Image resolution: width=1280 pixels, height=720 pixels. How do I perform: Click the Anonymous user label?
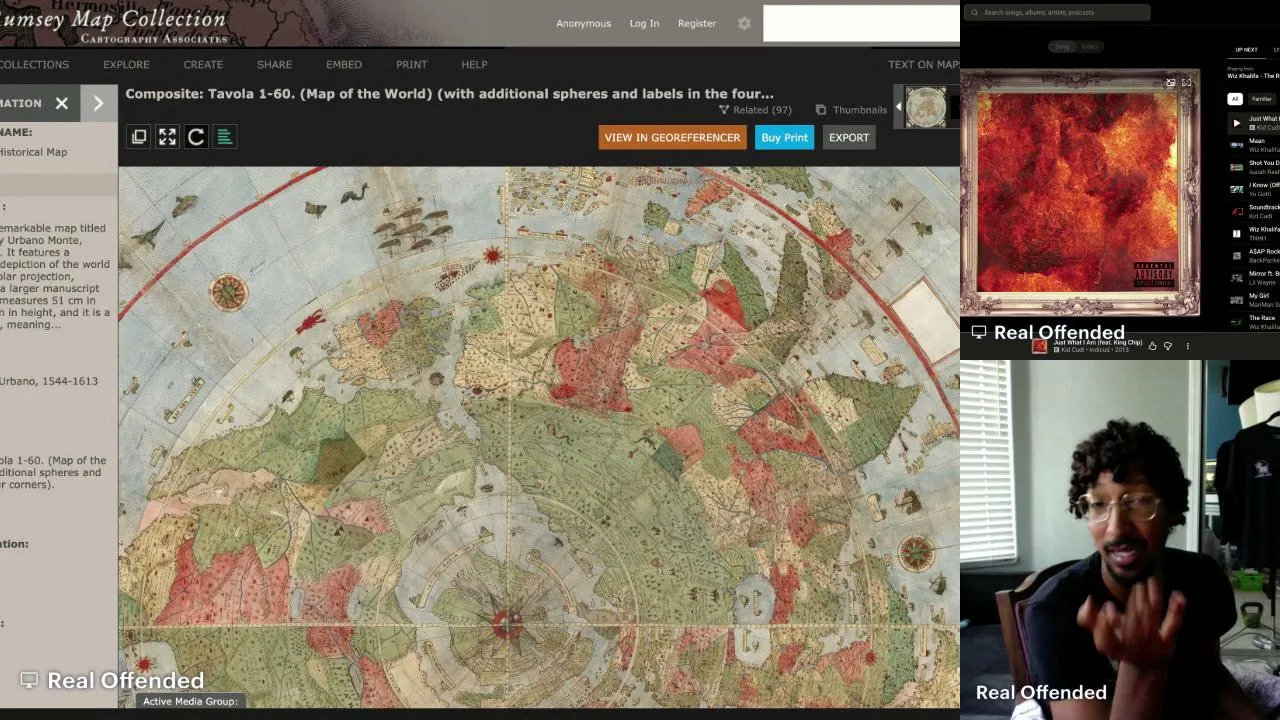583,23
